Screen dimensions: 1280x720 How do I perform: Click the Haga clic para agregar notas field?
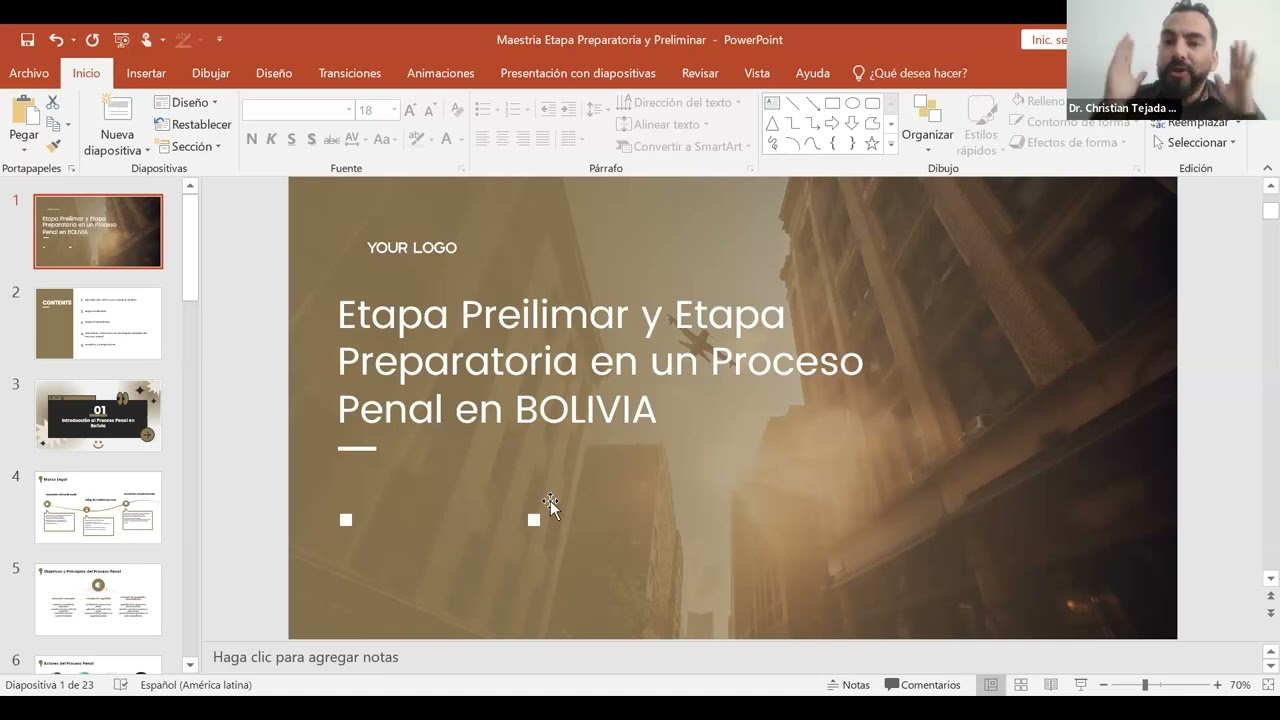point(306,657)
